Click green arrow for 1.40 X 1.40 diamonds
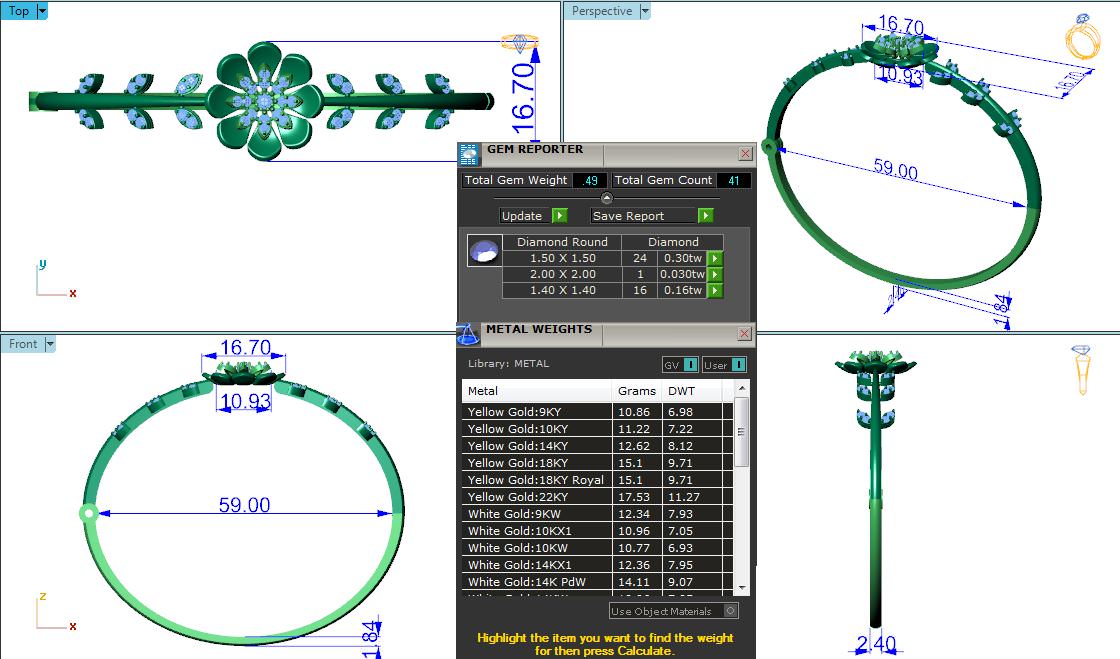Screen dimensions: 1120x659 pyautogui.click(x=714, y=291)
